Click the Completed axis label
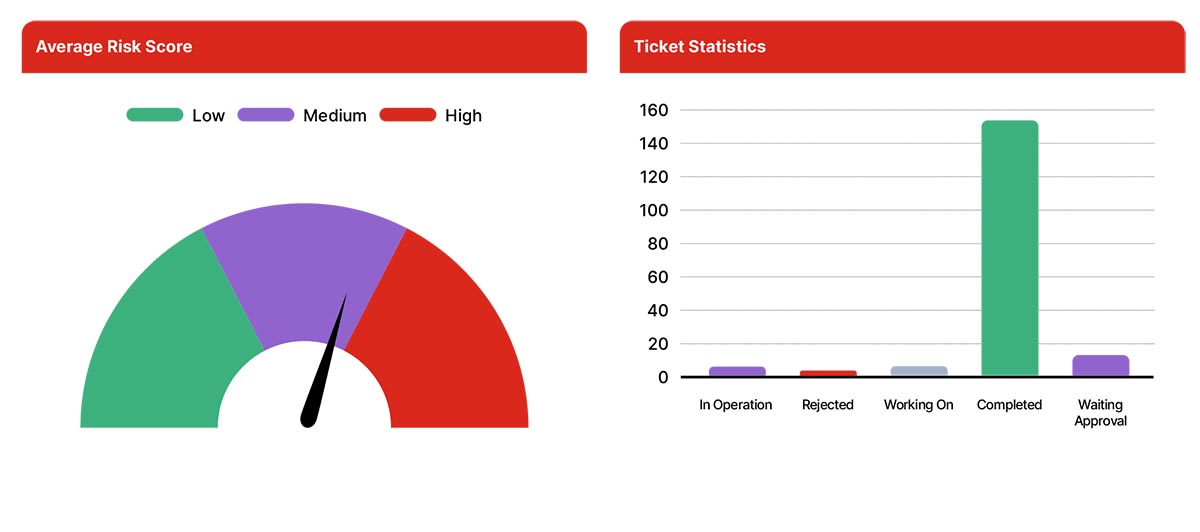This screenshot has height=532, width=1200. [x=1009, y=405]
